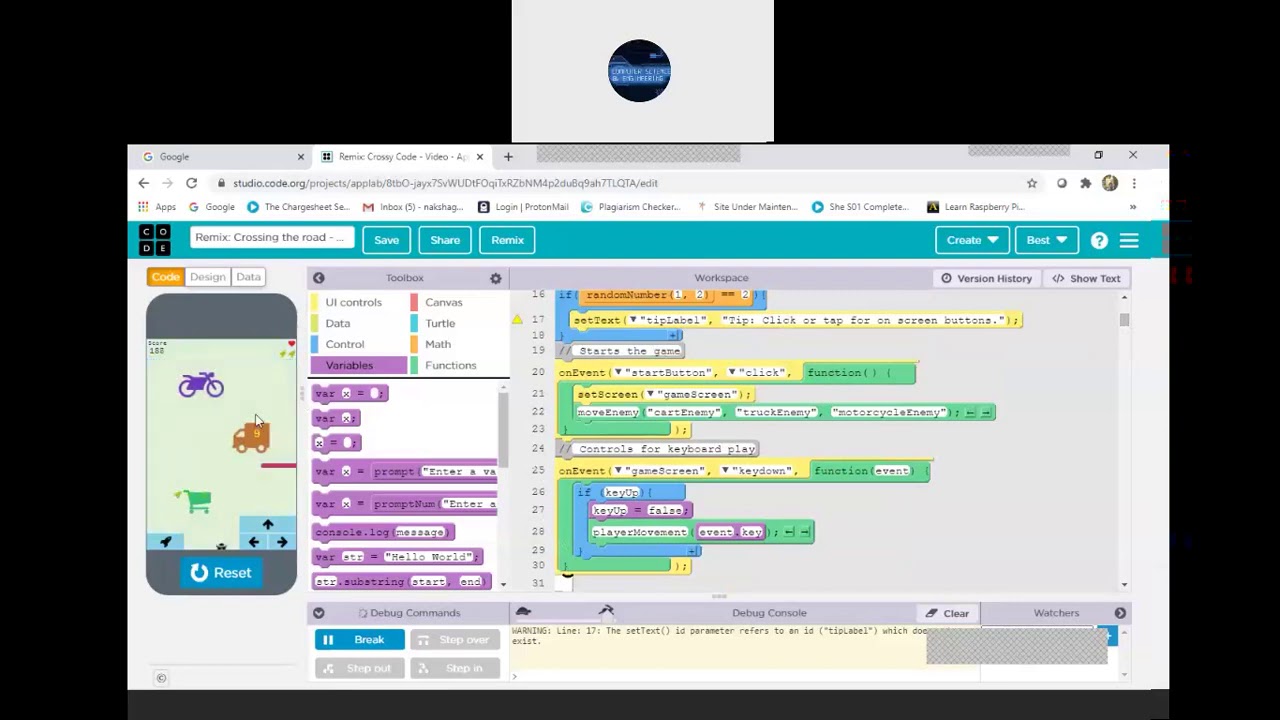Click the purple motorcycle enemy
Image resolution: width=1280 pixels, height=720 pixels.
tap(201, 384)
